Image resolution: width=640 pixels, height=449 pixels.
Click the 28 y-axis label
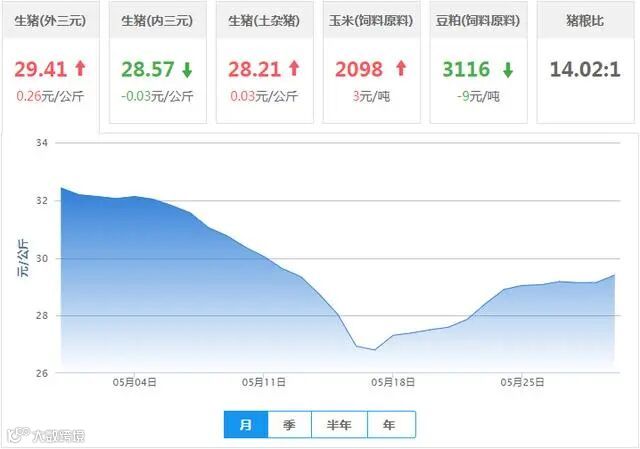[x=42, y=316]
